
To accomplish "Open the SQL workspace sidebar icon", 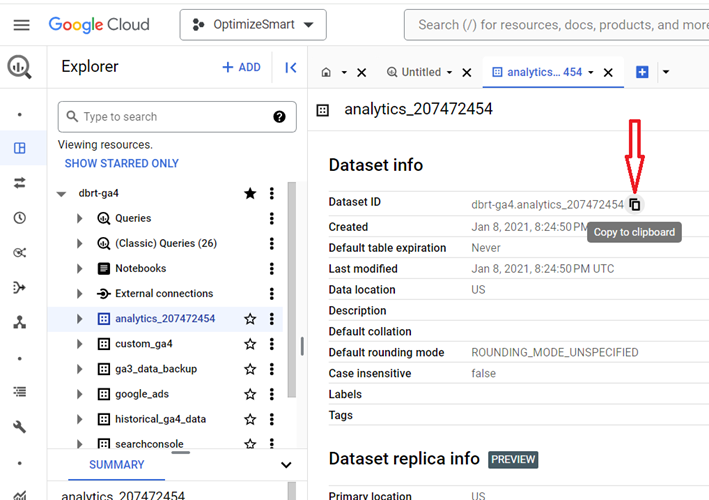I will coord(19,148).
